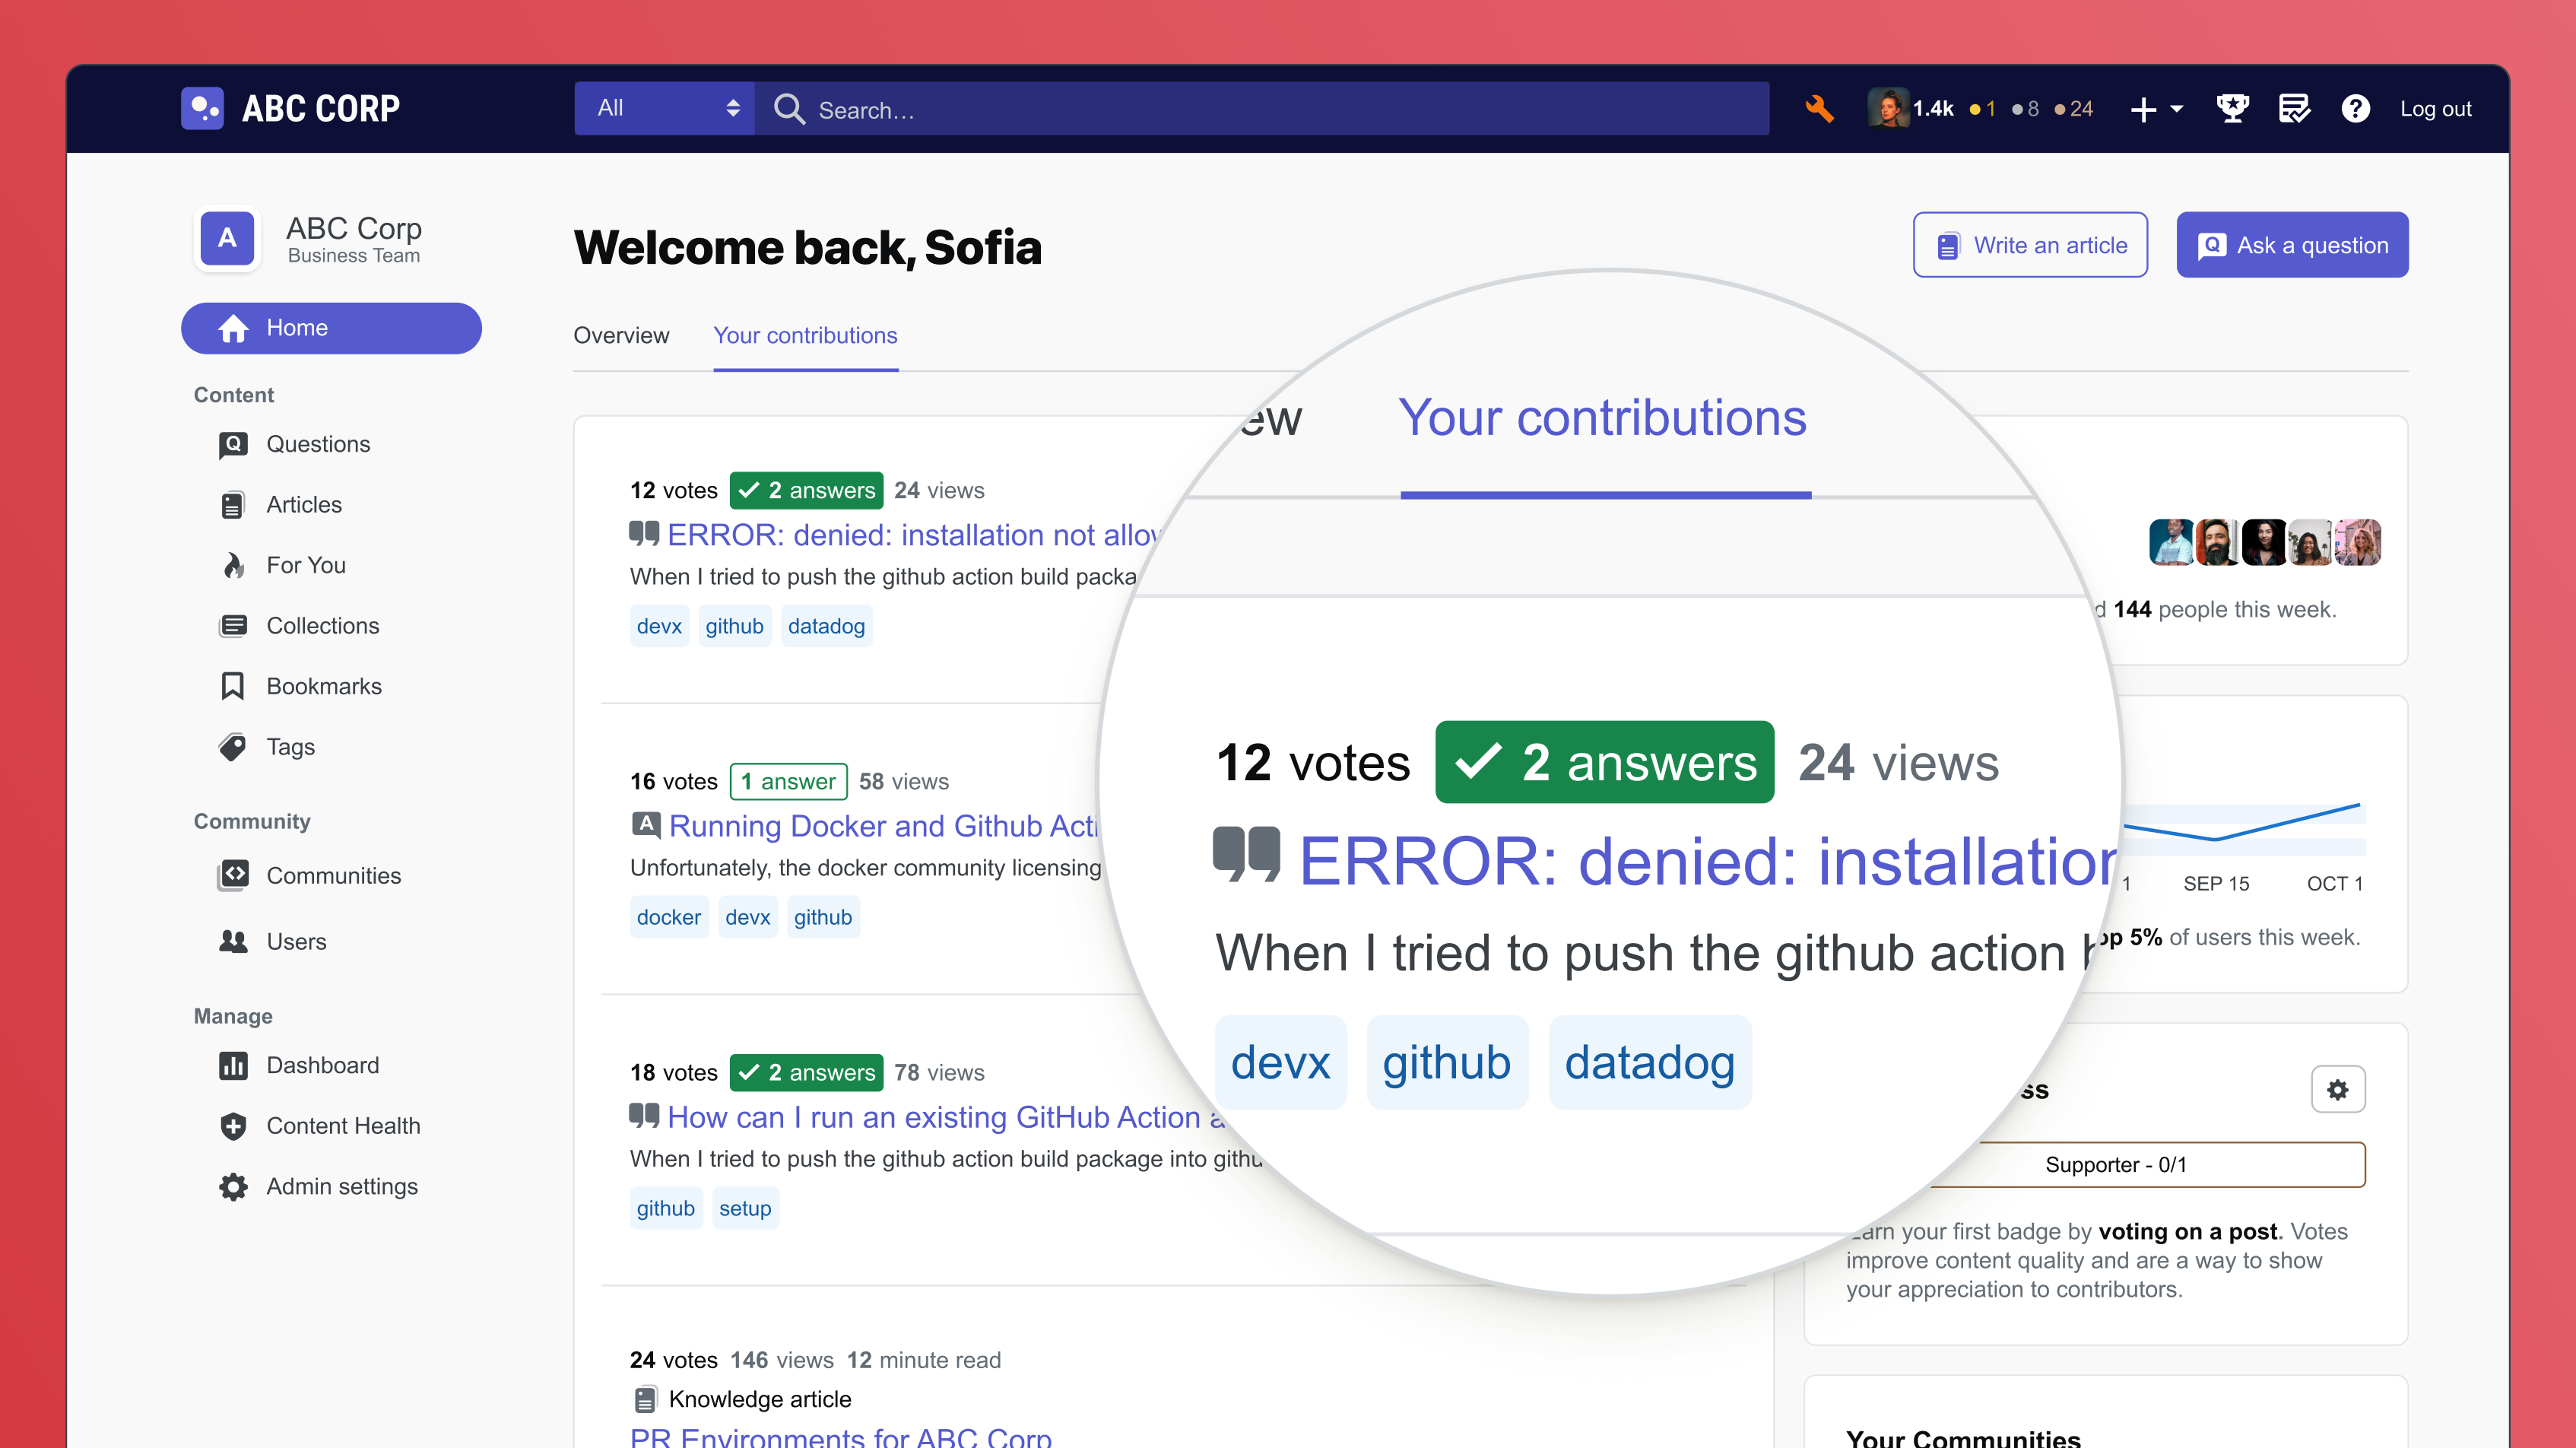Focus the Search field
Image resolution: width=2576 pixels, height=1448 pixels.
click(1262, 108)
